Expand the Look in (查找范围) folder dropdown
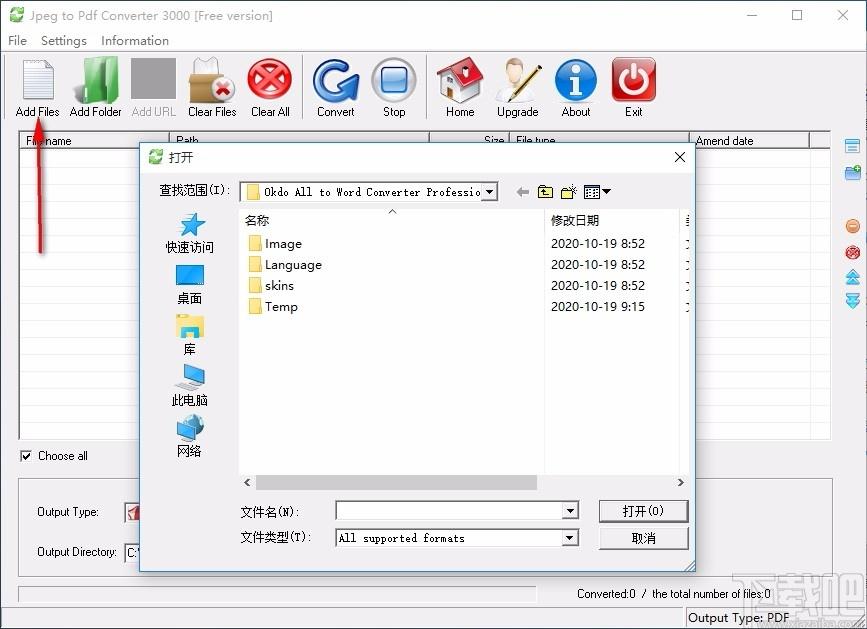Viewport: 867px width, 629px height. click(x=489, y=192)
